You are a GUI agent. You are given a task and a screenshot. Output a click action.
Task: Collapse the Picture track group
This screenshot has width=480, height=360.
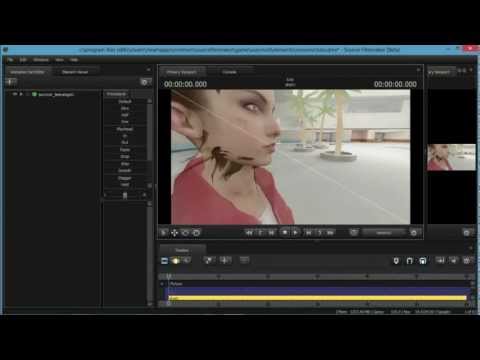coord(162,284)
